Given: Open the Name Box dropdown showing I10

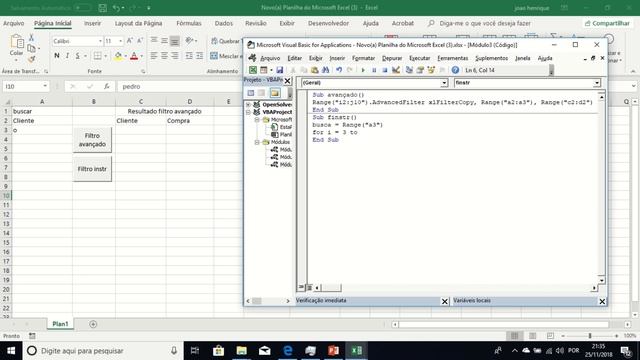Looking at the screenshot, I should tap(45, 86).
